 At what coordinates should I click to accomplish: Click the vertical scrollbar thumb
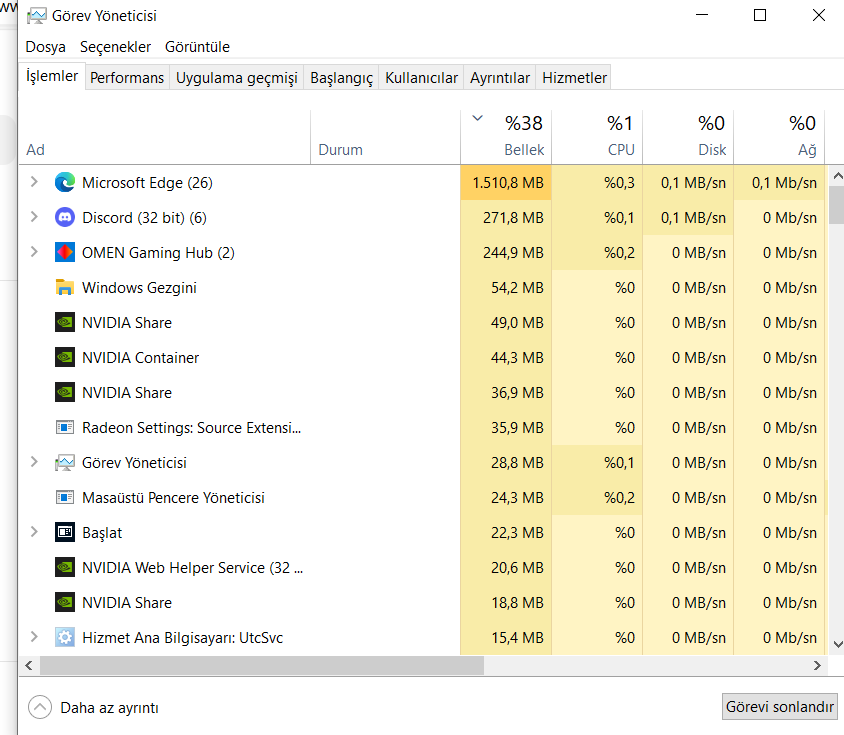point(837,205)
